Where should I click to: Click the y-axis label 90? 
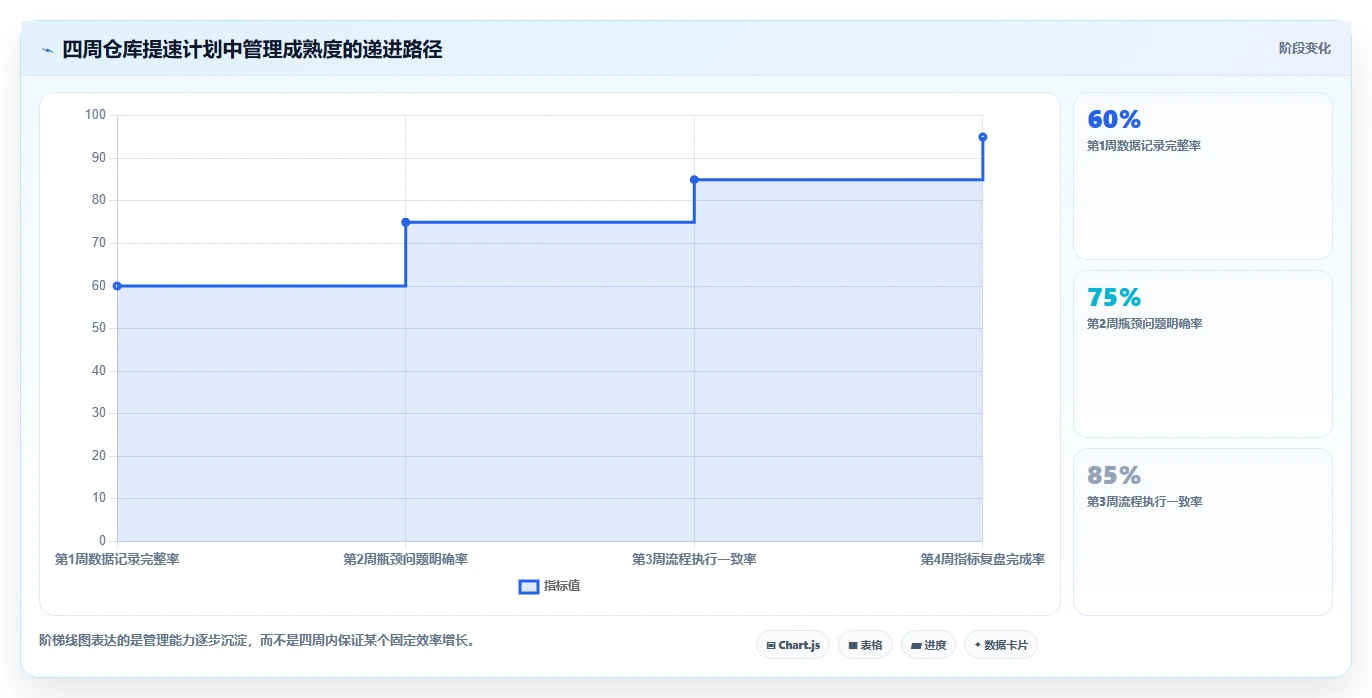(x=98, y=158)
